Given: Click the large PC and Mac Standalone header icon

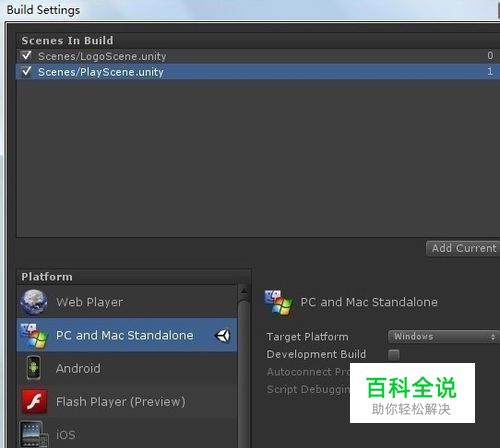Looking at the screenshot, I should [x=278, y=303].
